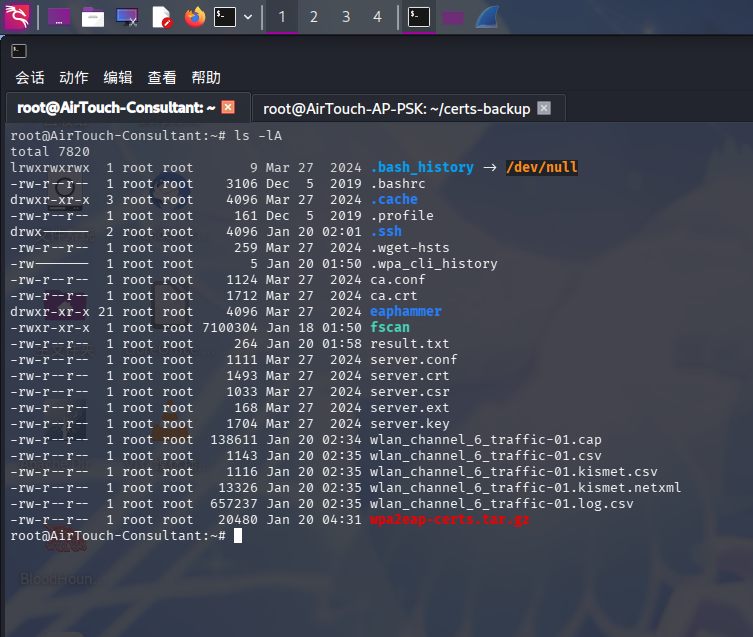Viewport: 753px width, 637px height.
Task: Open the file manager from the panel
Action: coord(93,17)
